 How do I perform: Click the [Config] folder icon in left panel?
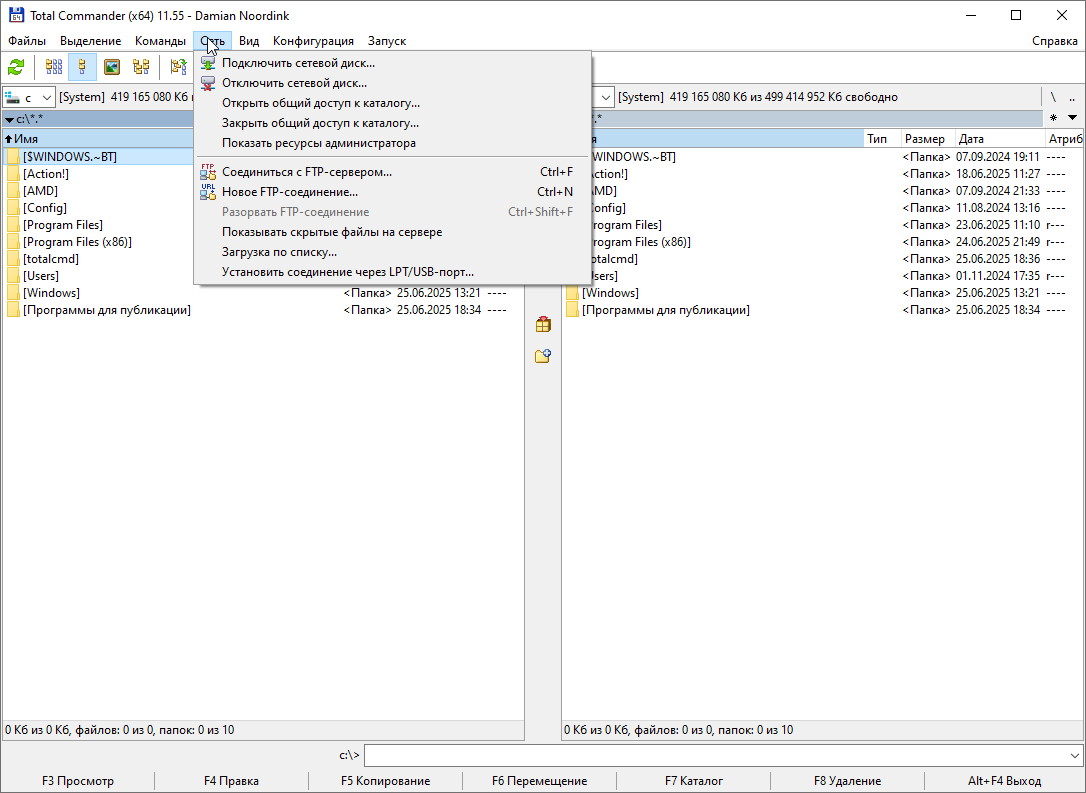point(13,208)
